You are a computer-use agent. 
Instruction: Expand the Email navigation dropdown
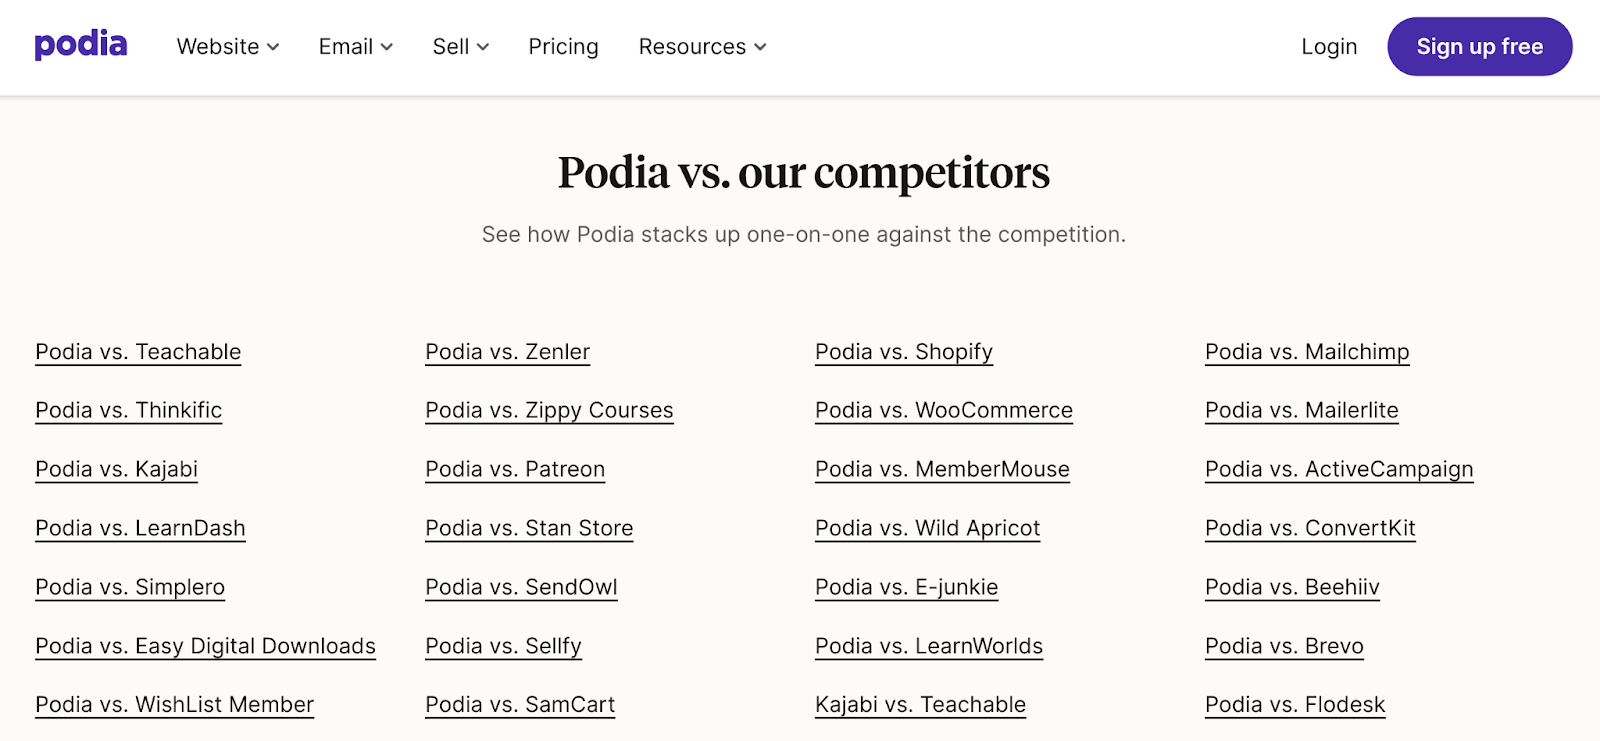tap(355, 46)
